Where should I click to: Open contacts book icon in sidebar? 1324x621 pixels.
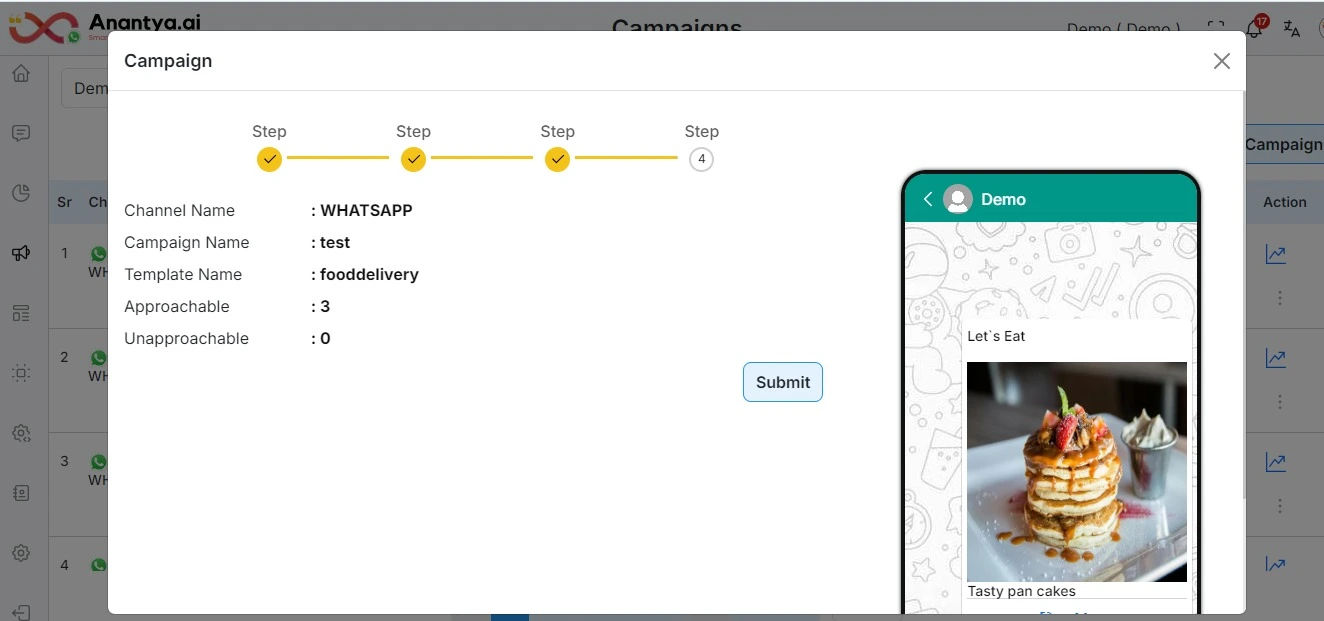21,493
